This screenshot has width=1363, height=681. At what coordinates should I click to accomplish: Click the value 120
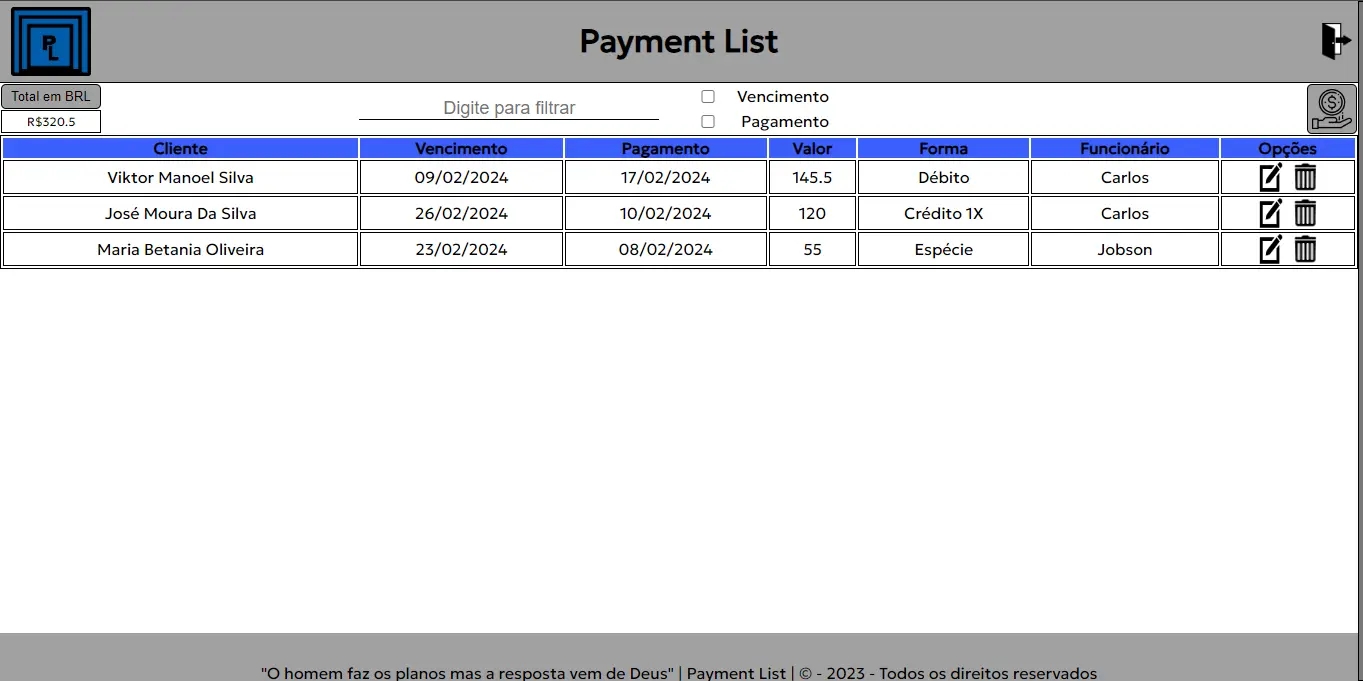click(x=812, y=214)
